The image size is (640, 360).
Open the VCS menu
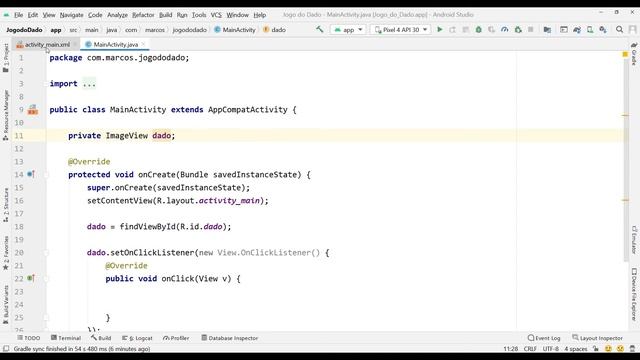click(216, 15)
